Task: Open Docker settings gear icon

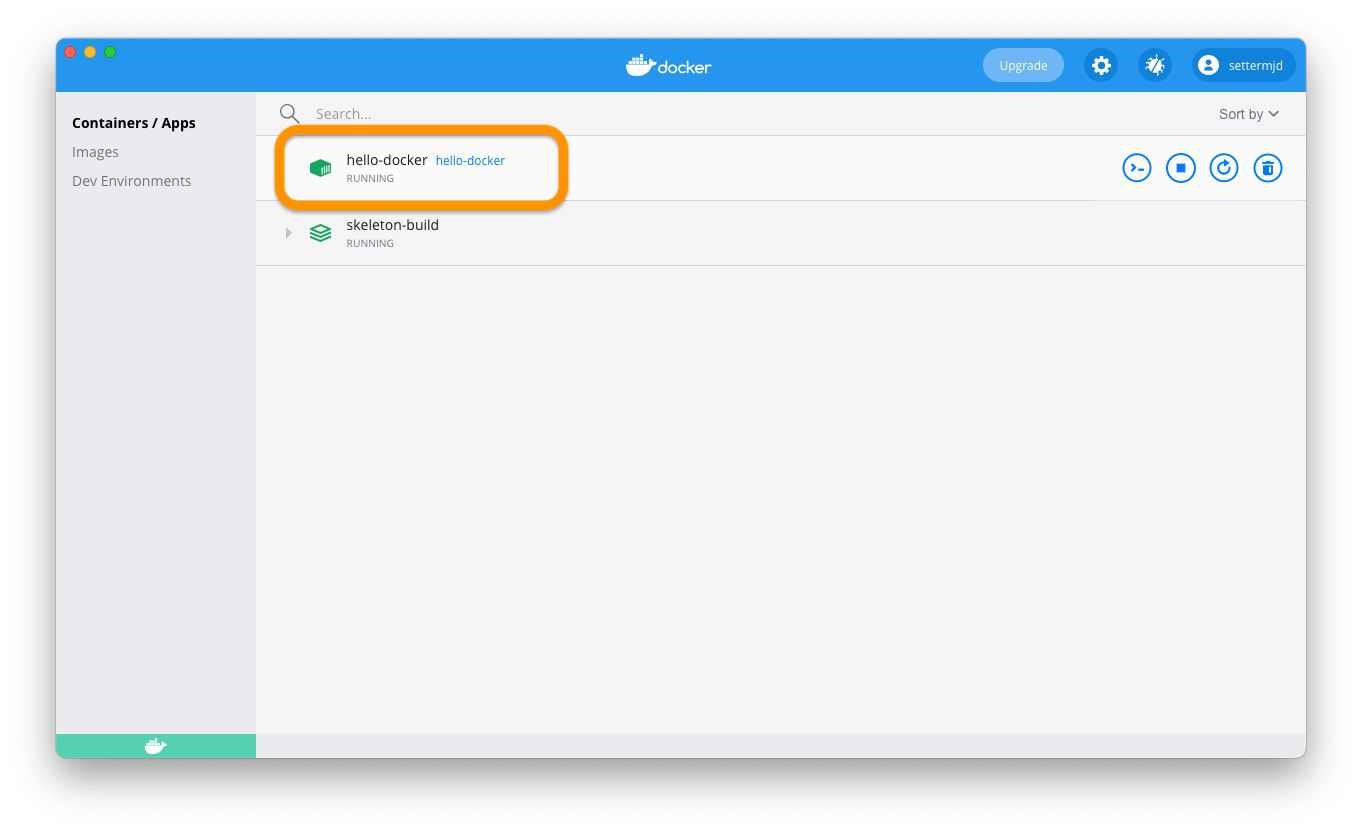Action: [x=1101, y=66]
